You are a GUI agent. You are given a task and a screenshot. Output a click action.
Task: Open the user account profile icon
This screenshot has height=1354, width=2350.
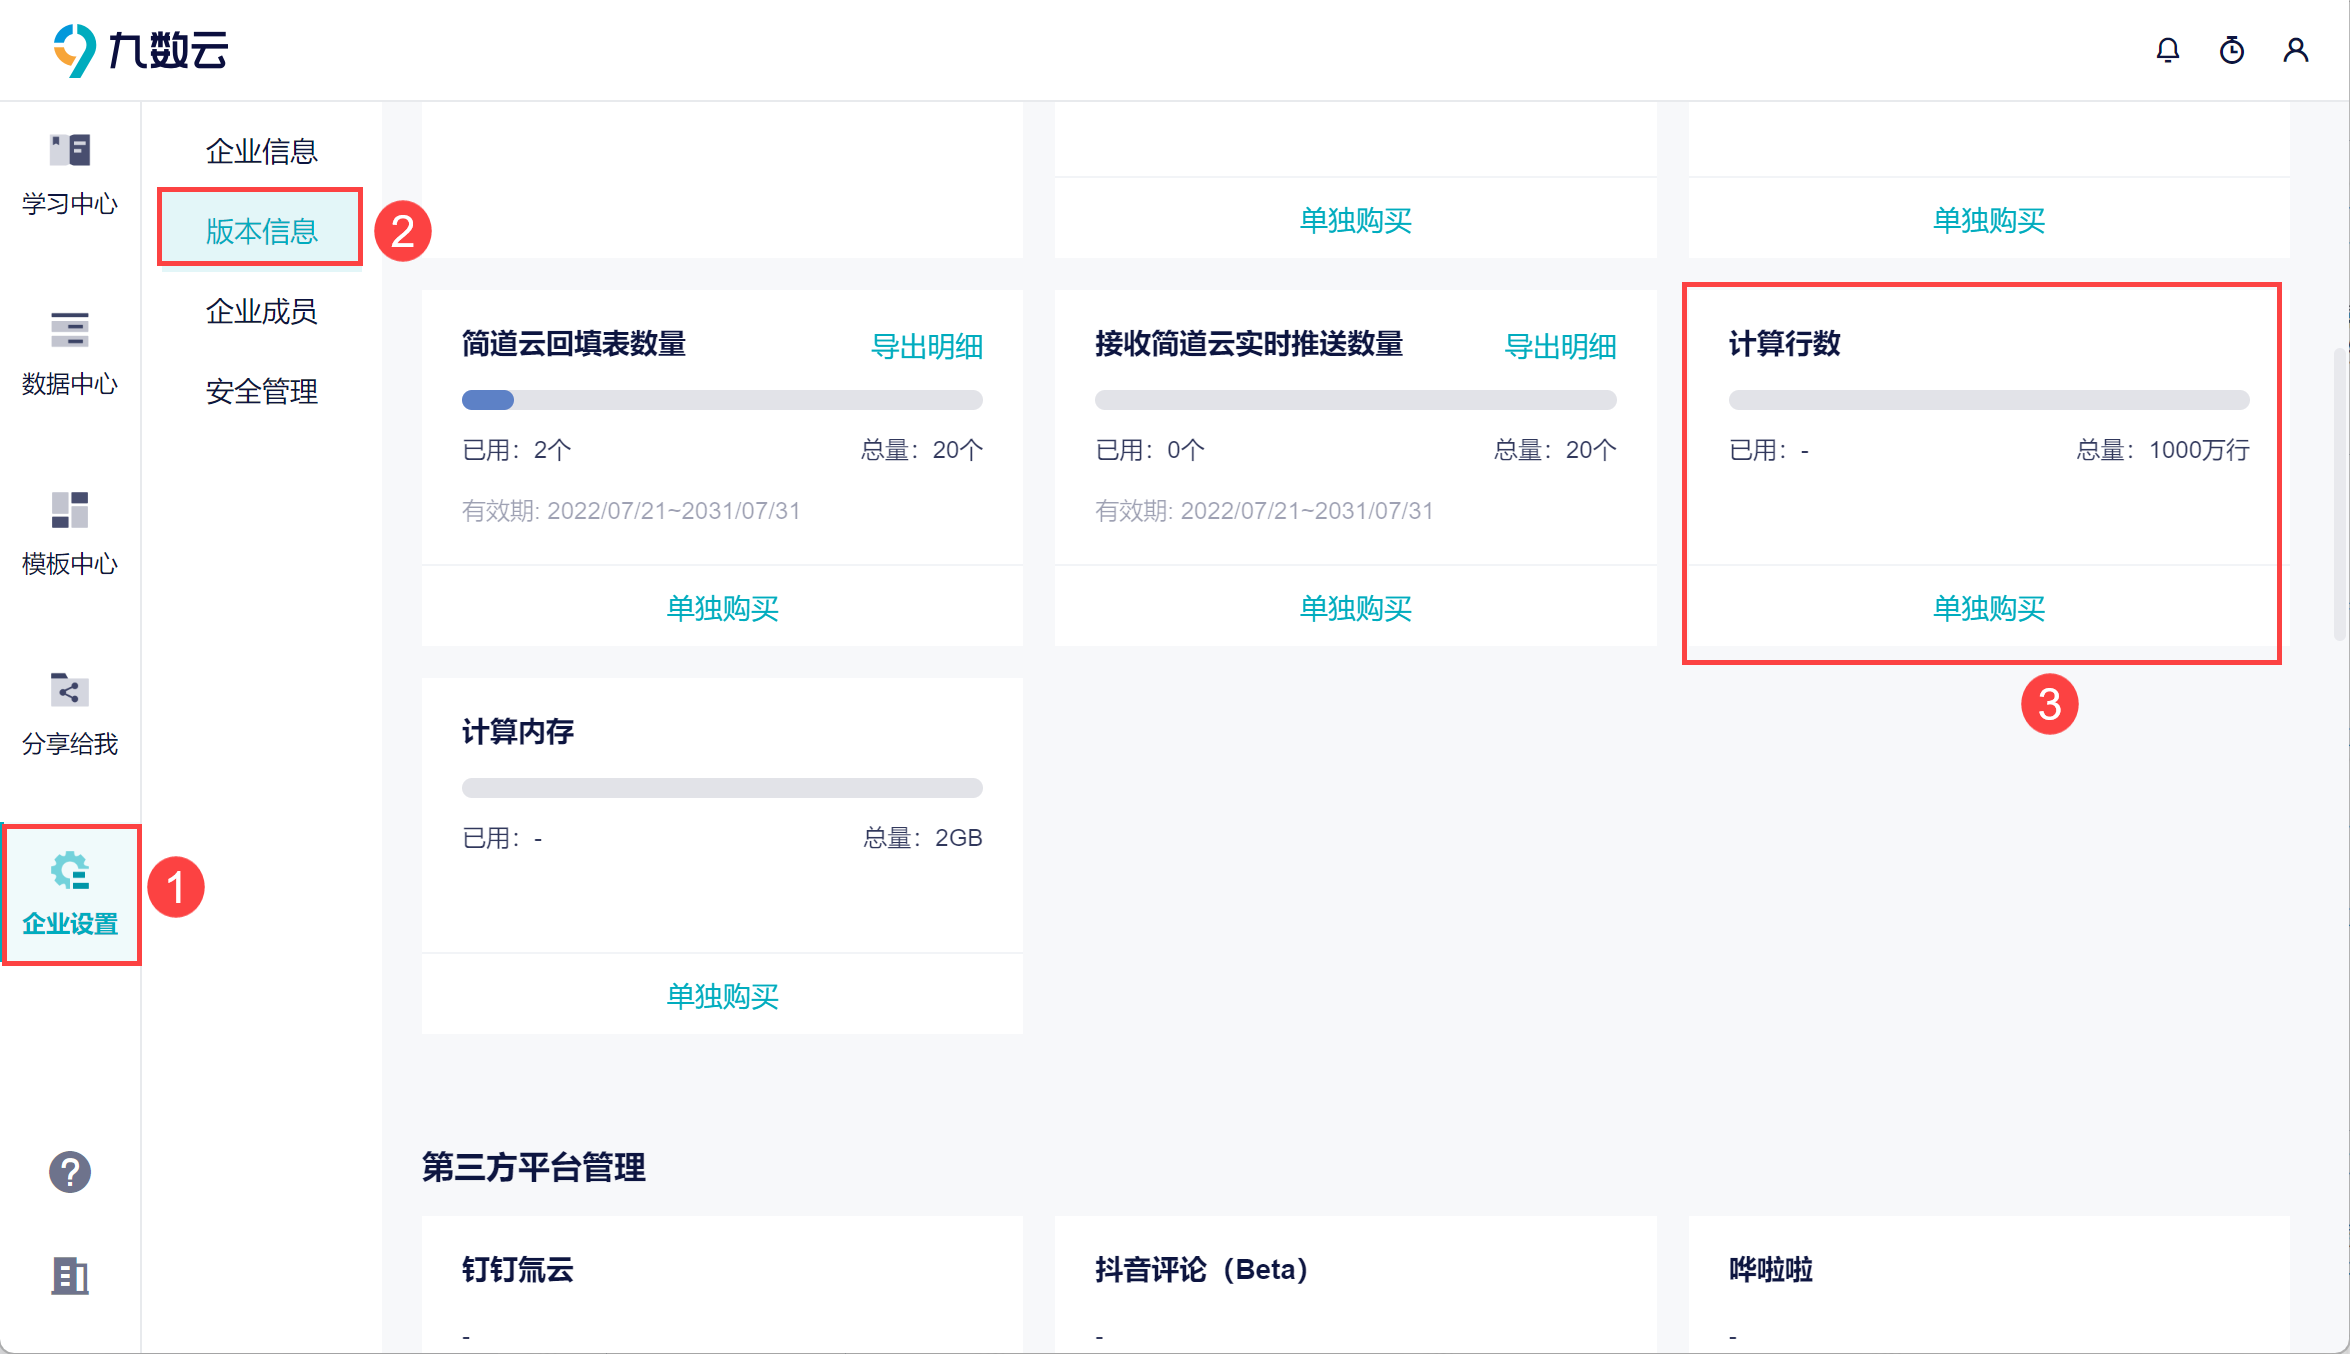tap(2295, 50)
